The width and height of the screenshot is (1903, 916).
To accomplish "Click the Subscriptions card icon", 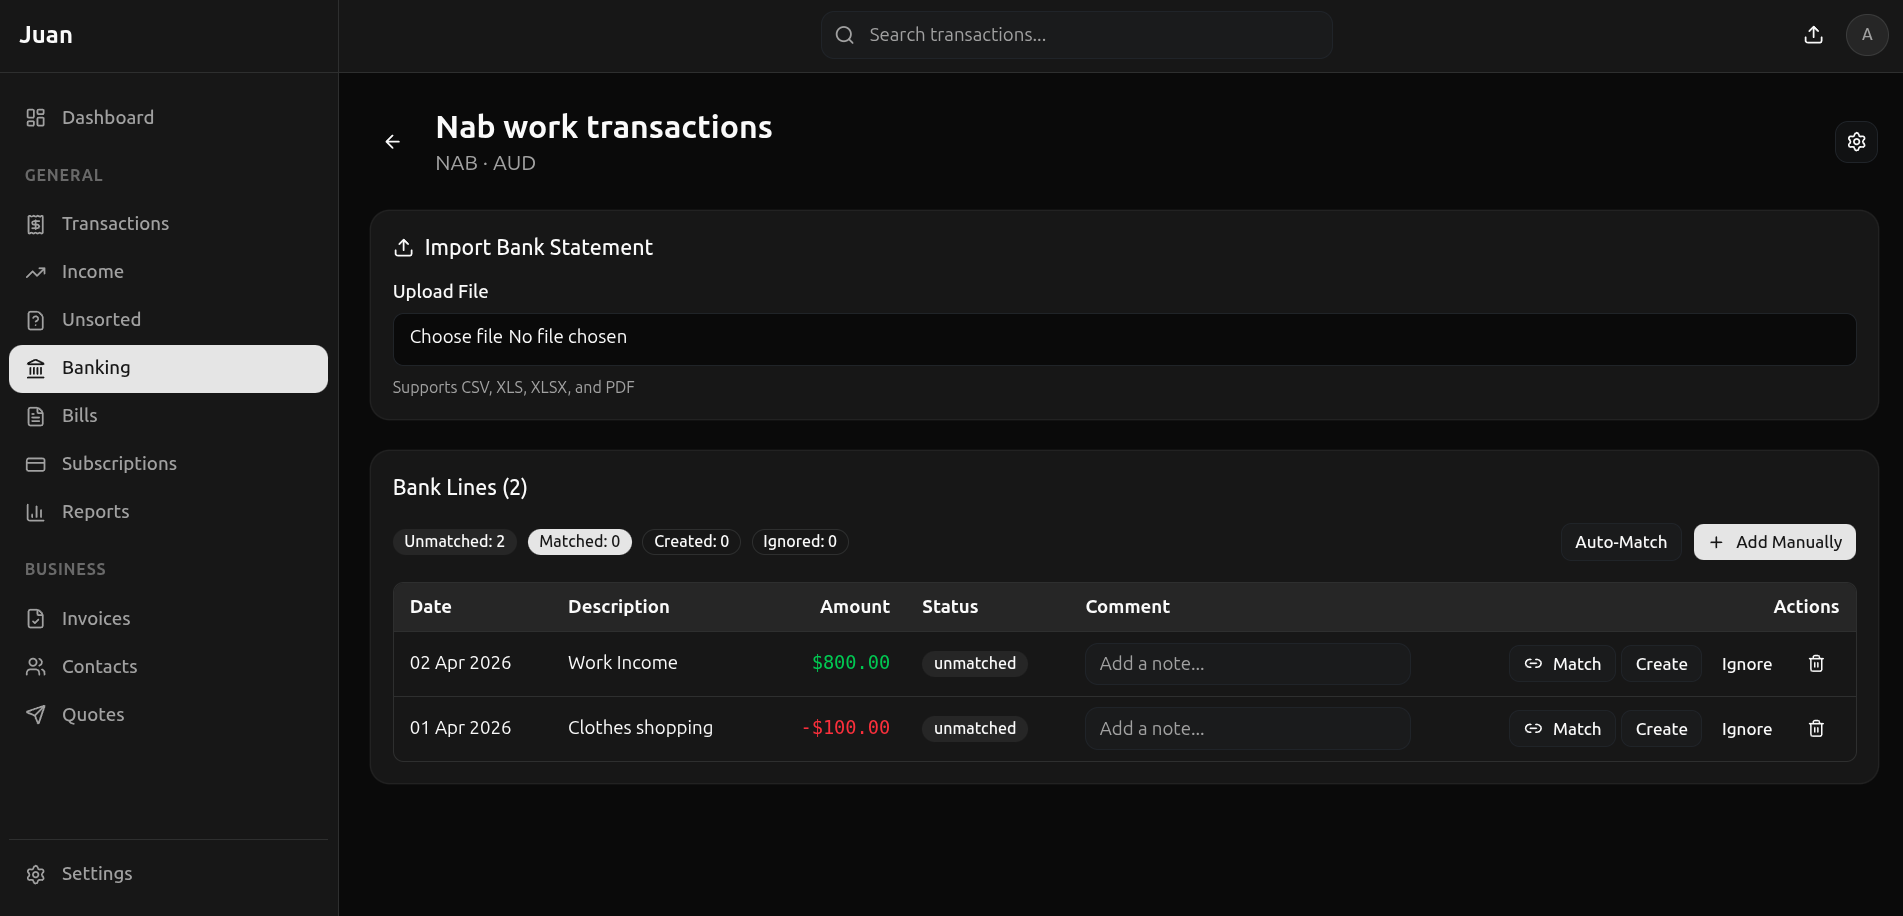I will (x=36, y=463).
